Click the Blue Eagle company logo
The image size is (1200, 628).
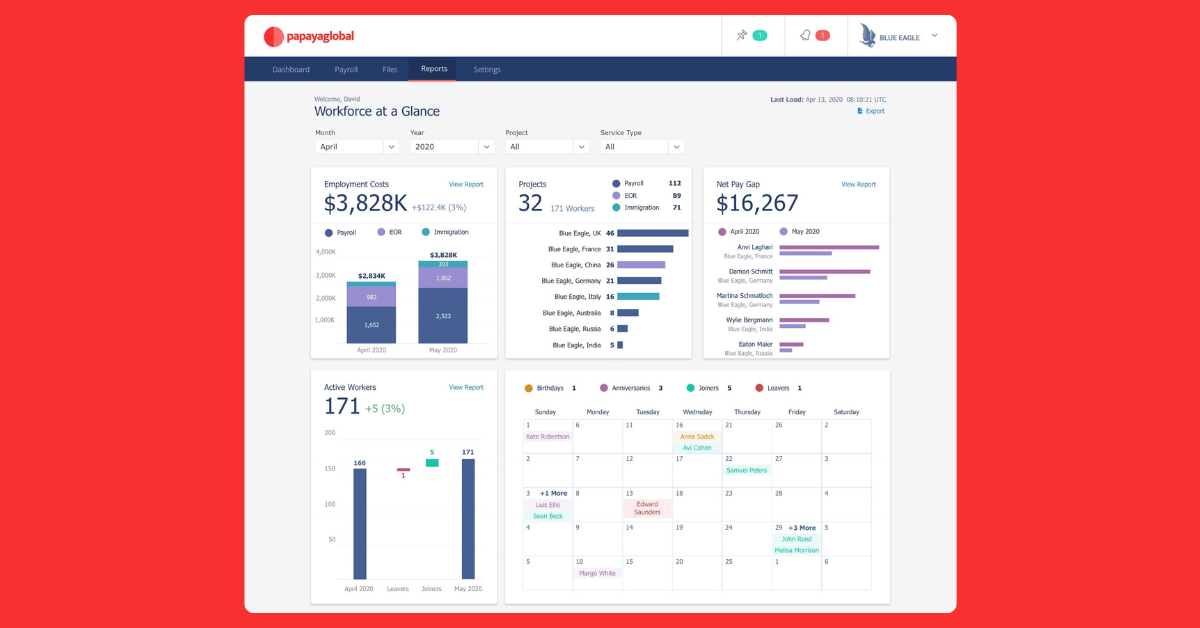coord(867,36)
